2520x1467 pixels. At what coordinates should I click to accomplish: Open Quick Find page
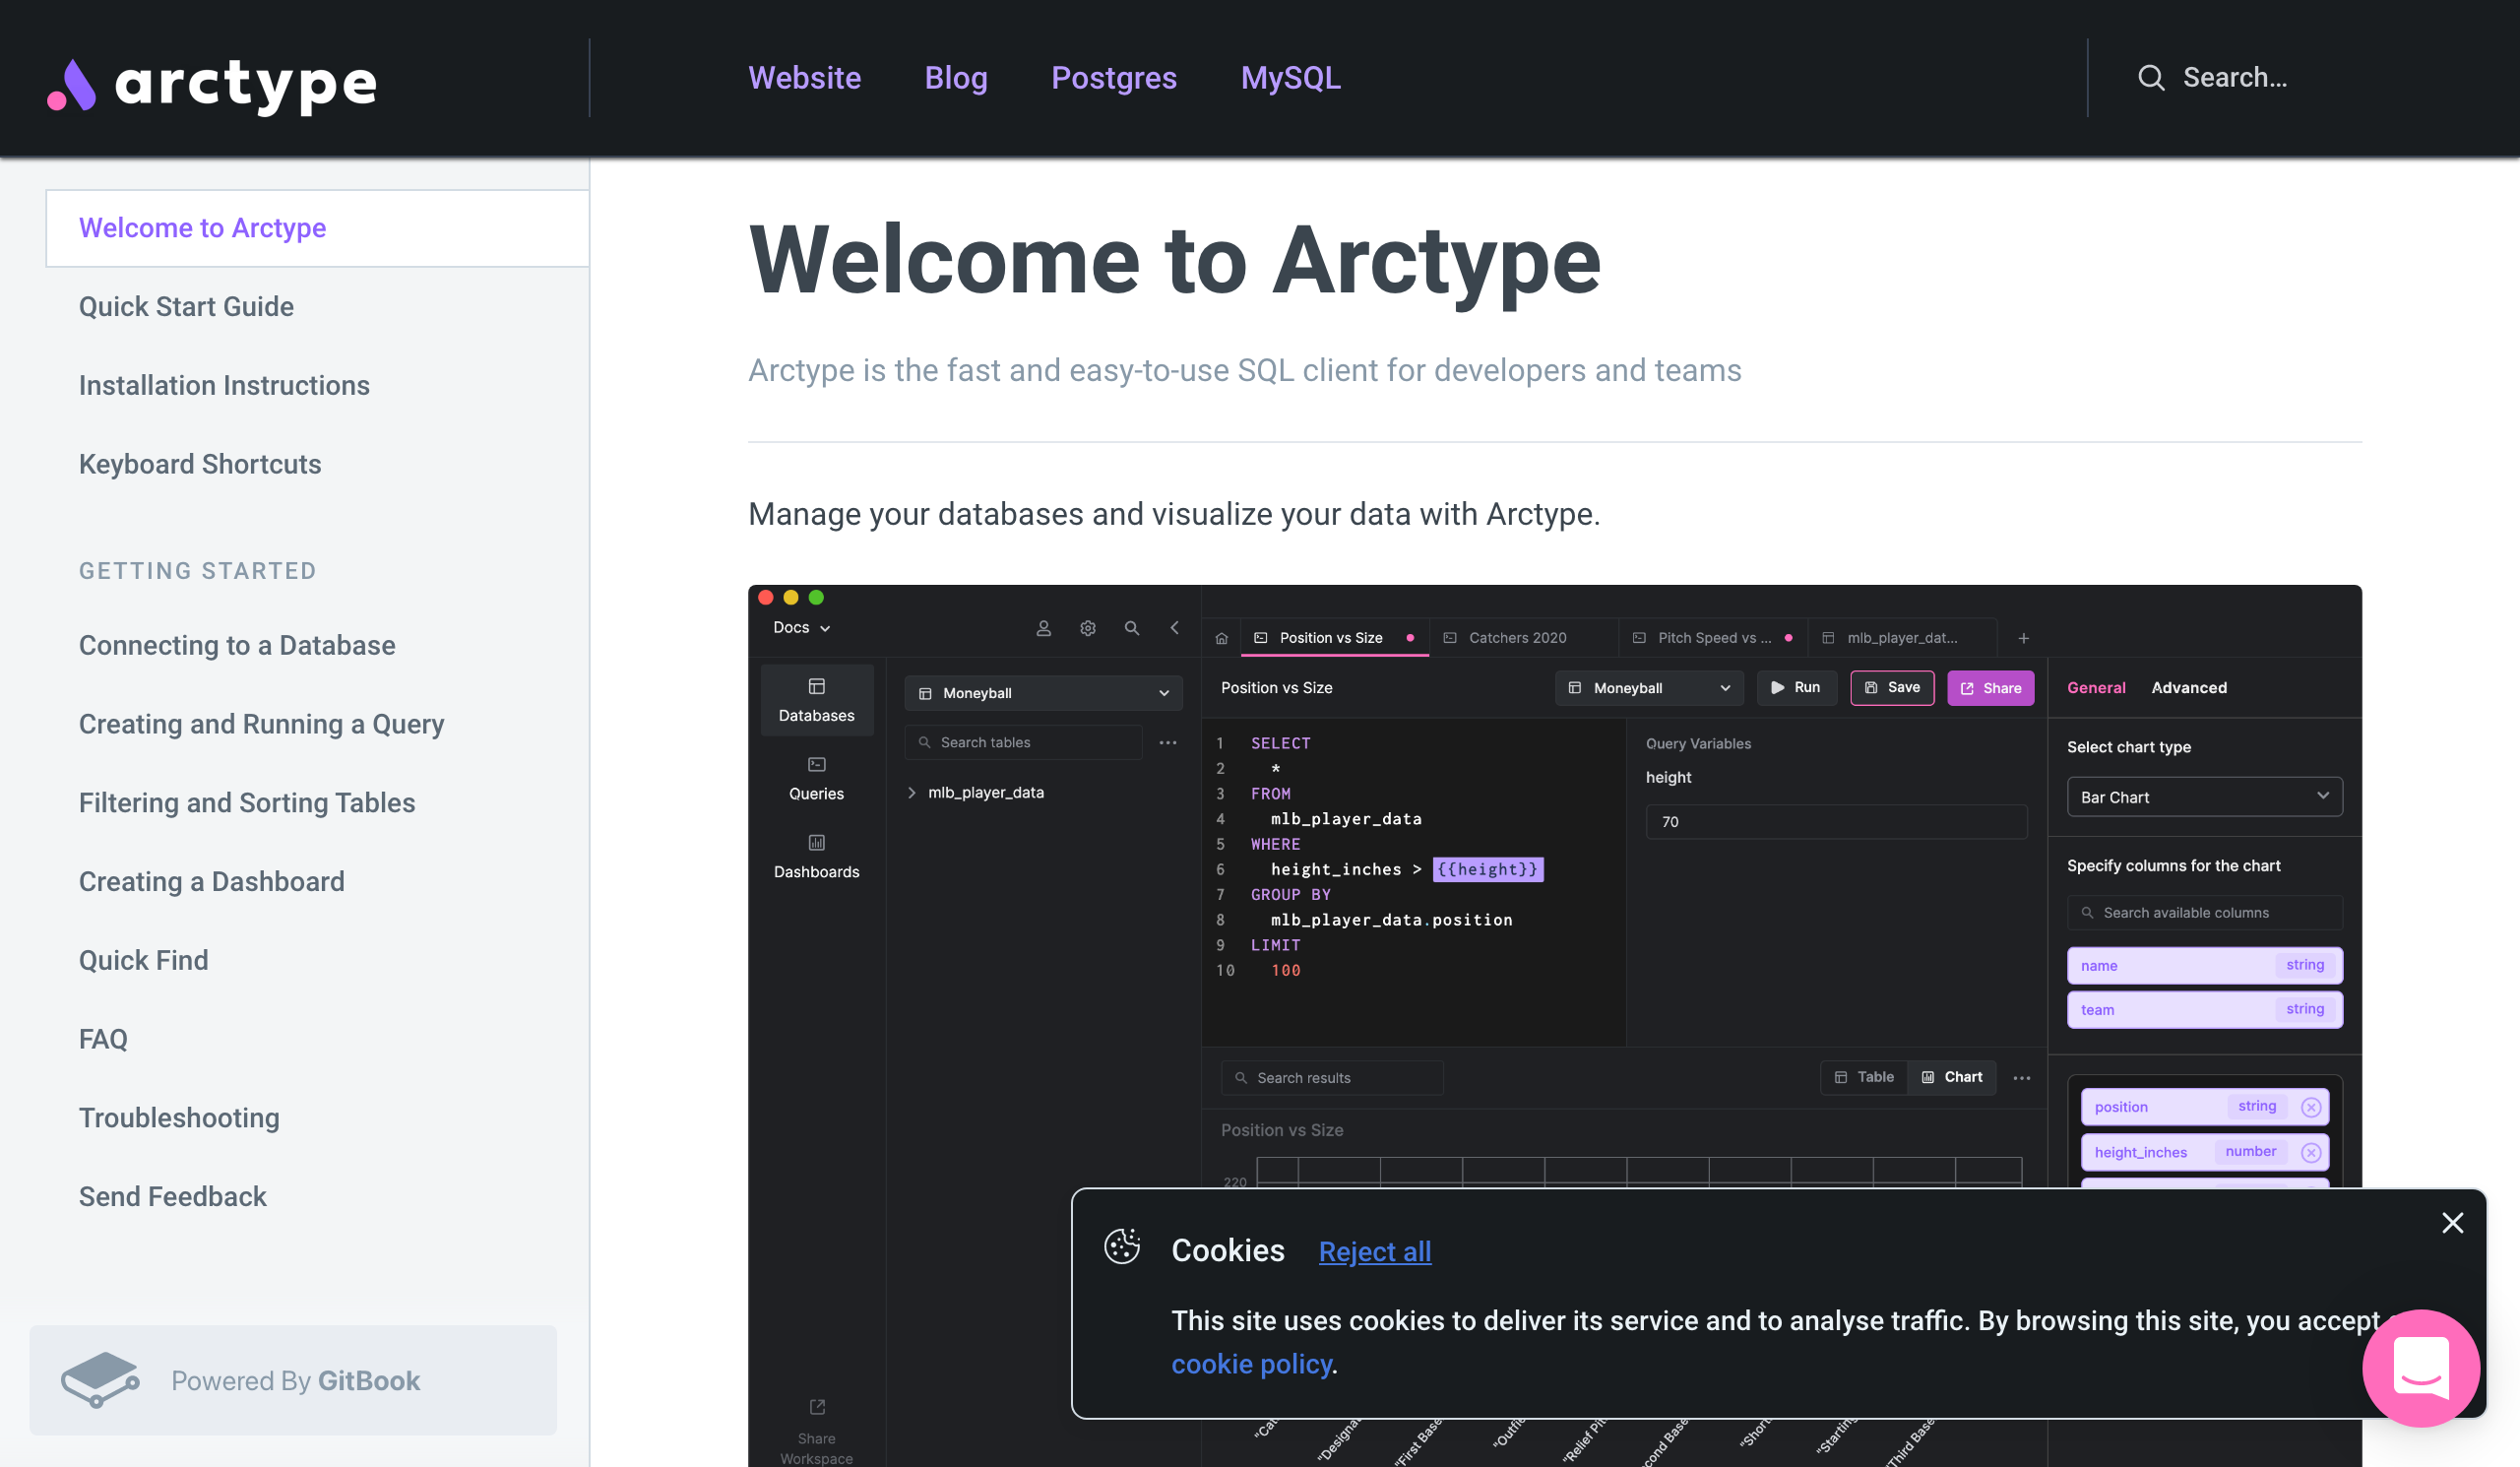pos(144,960)
